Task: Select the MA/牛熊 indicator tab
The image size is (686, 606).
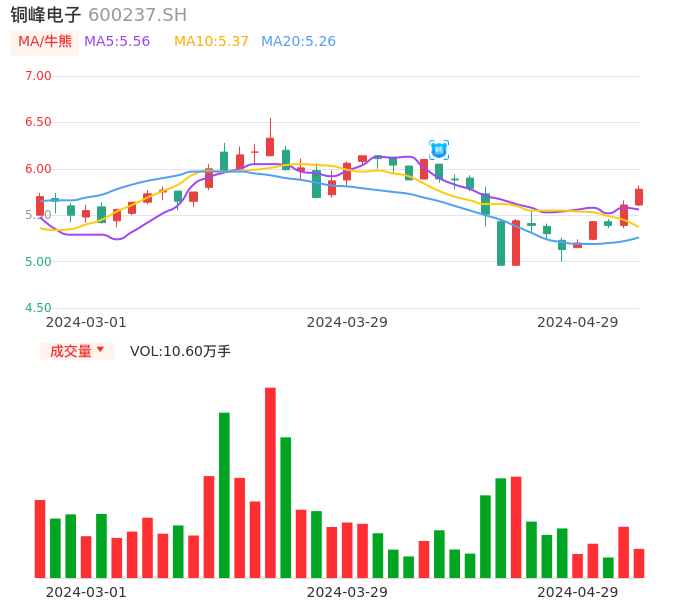Action: coord(45,42)
